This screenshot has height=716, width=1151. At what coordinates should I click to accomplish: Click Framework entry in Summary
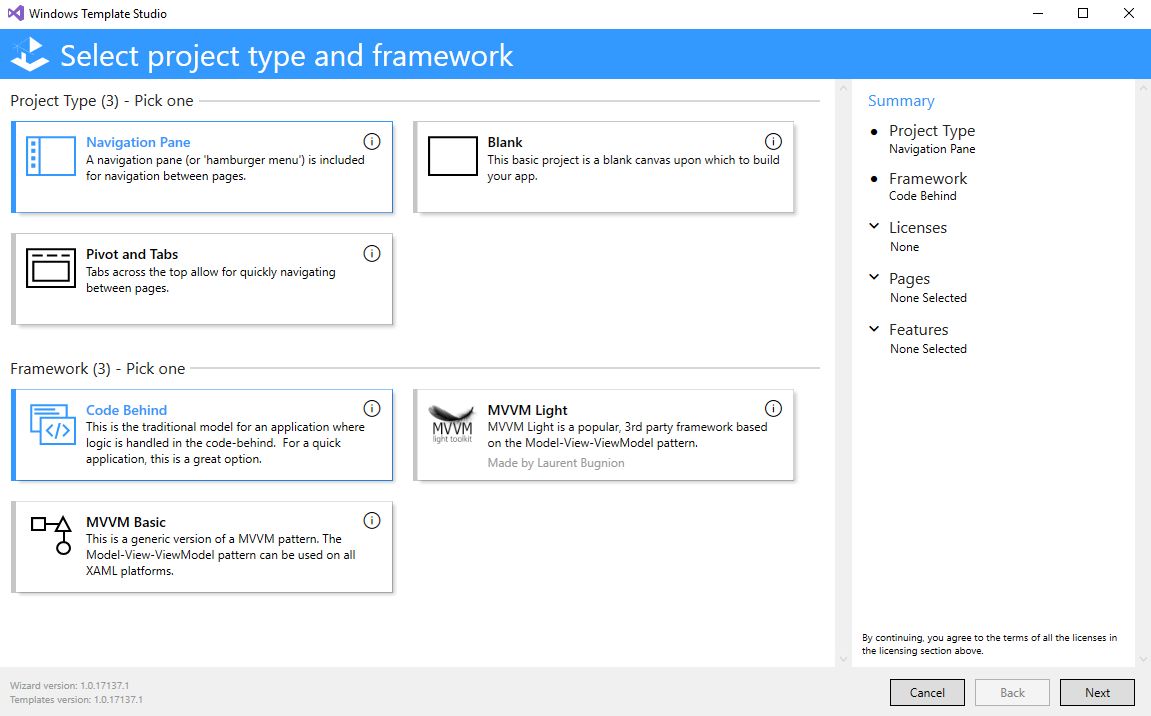[x=928, y=178]
